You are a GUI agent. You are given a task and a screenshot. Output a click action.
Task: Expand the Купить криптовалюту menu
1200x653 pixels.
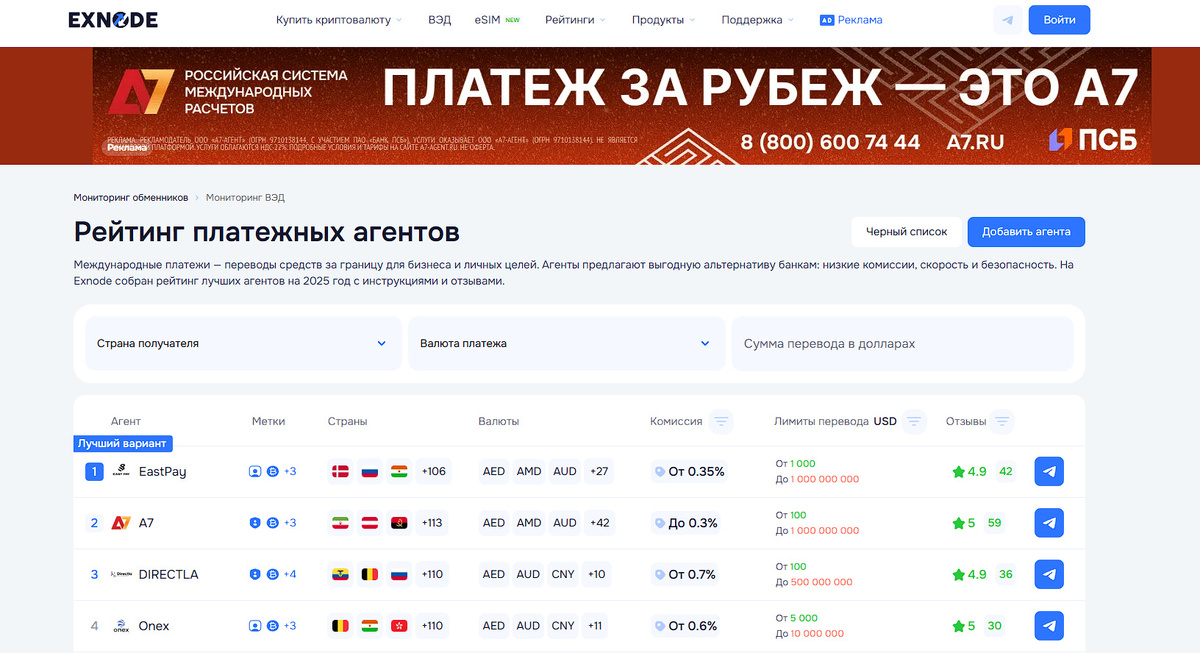339,20
